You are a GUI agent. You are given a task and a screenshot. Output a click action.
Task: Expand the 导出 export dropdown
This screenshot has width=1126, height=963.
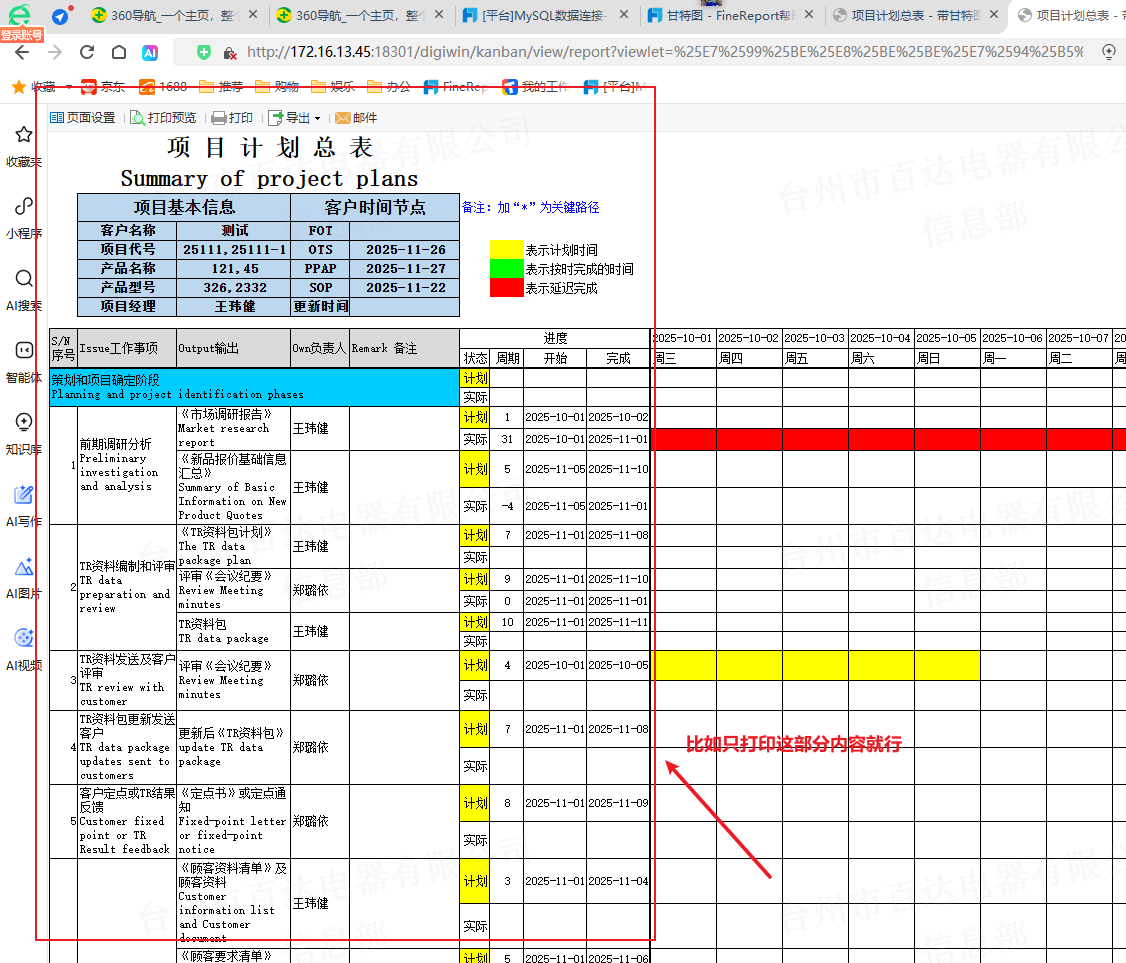click(295, 118)
